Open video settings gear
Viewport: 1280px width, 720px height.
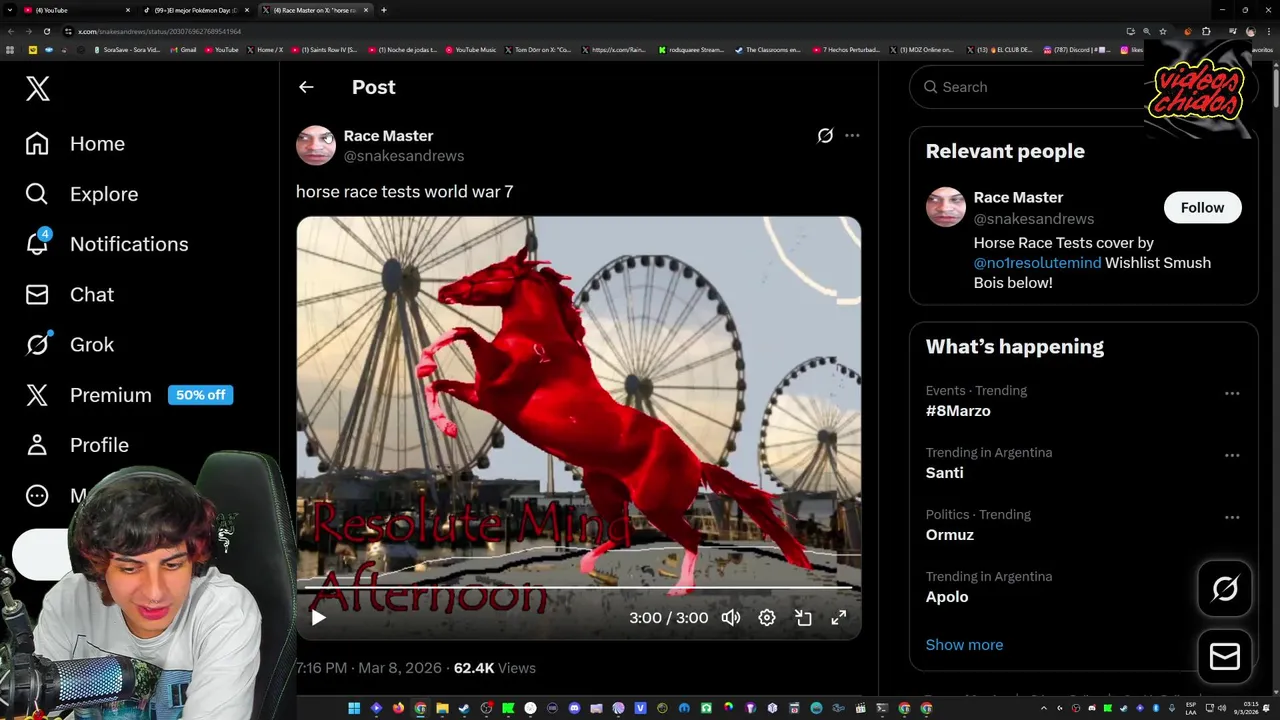tap(767, 618)
